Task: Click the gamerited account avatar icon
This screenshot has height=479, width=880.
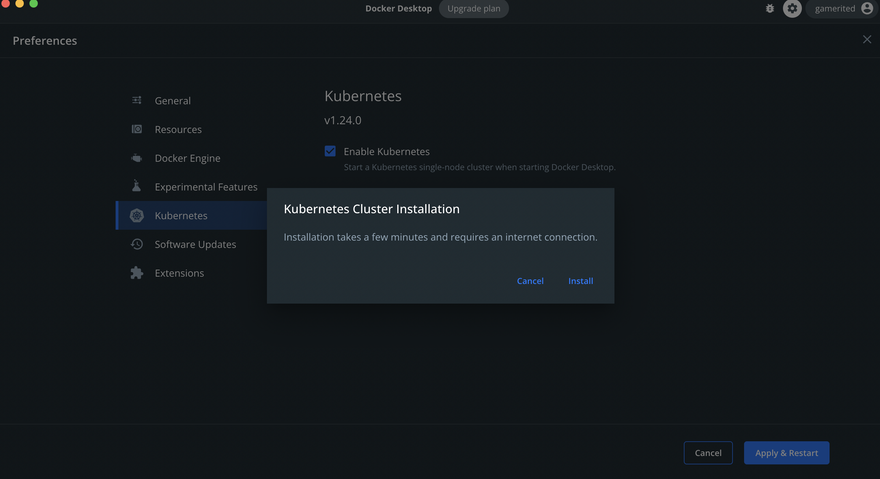Action: [867, 8]
